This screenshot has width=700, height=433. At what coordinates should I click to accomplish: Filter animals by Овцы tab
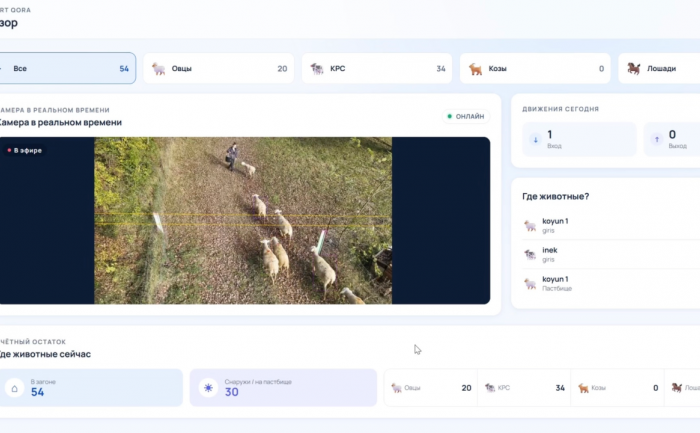pyautogui.click(x=218, y=68)
